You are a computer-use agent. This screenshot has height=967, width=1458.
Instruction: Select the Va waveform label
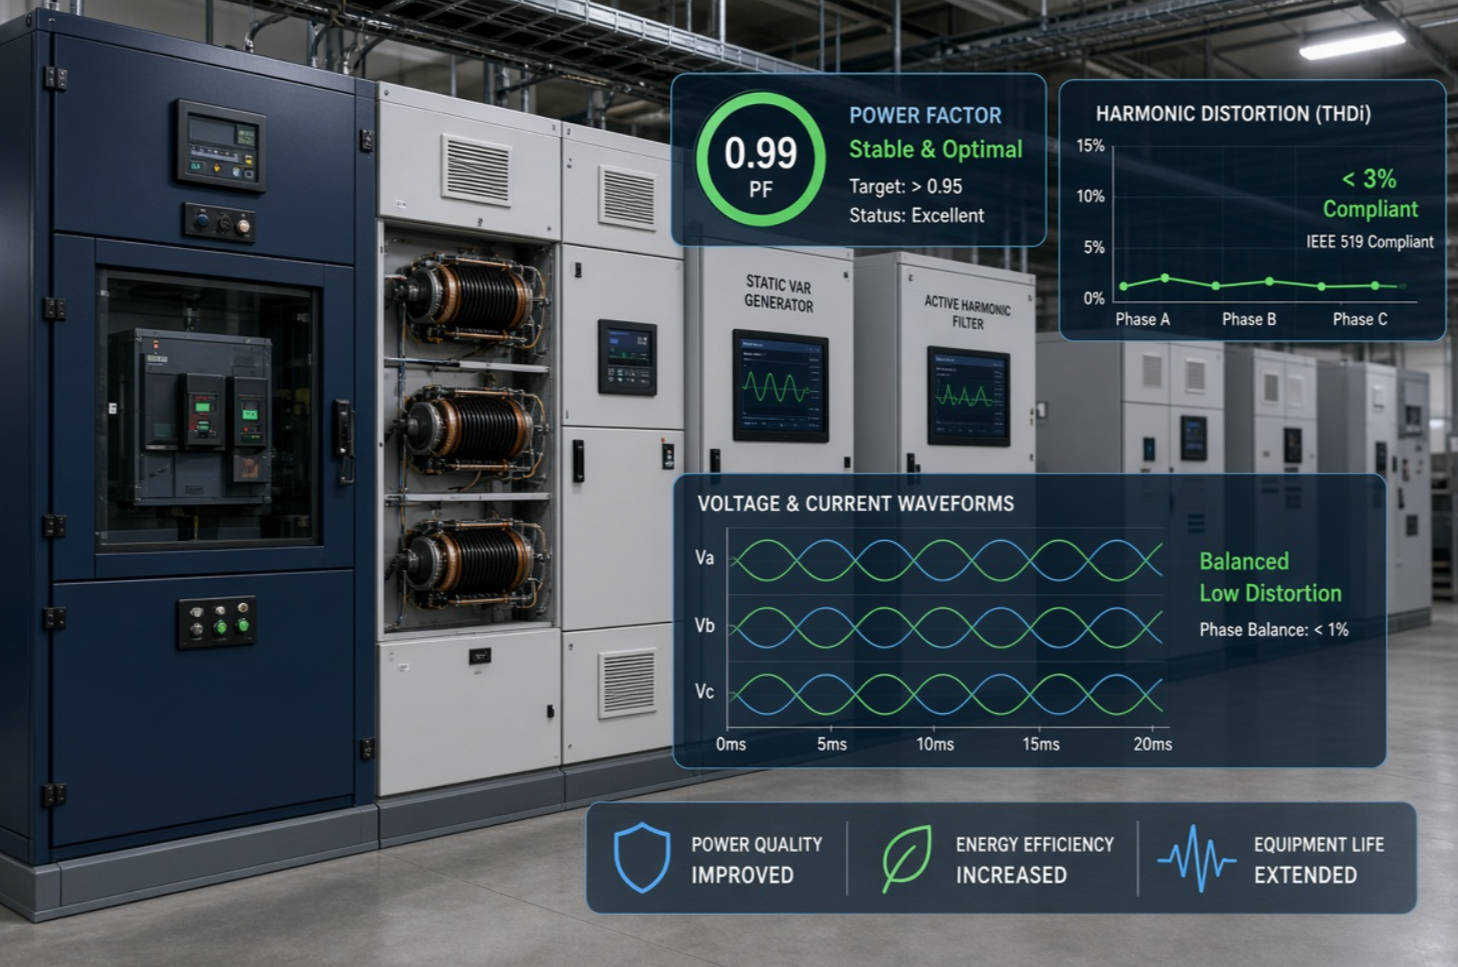point(705,558)
